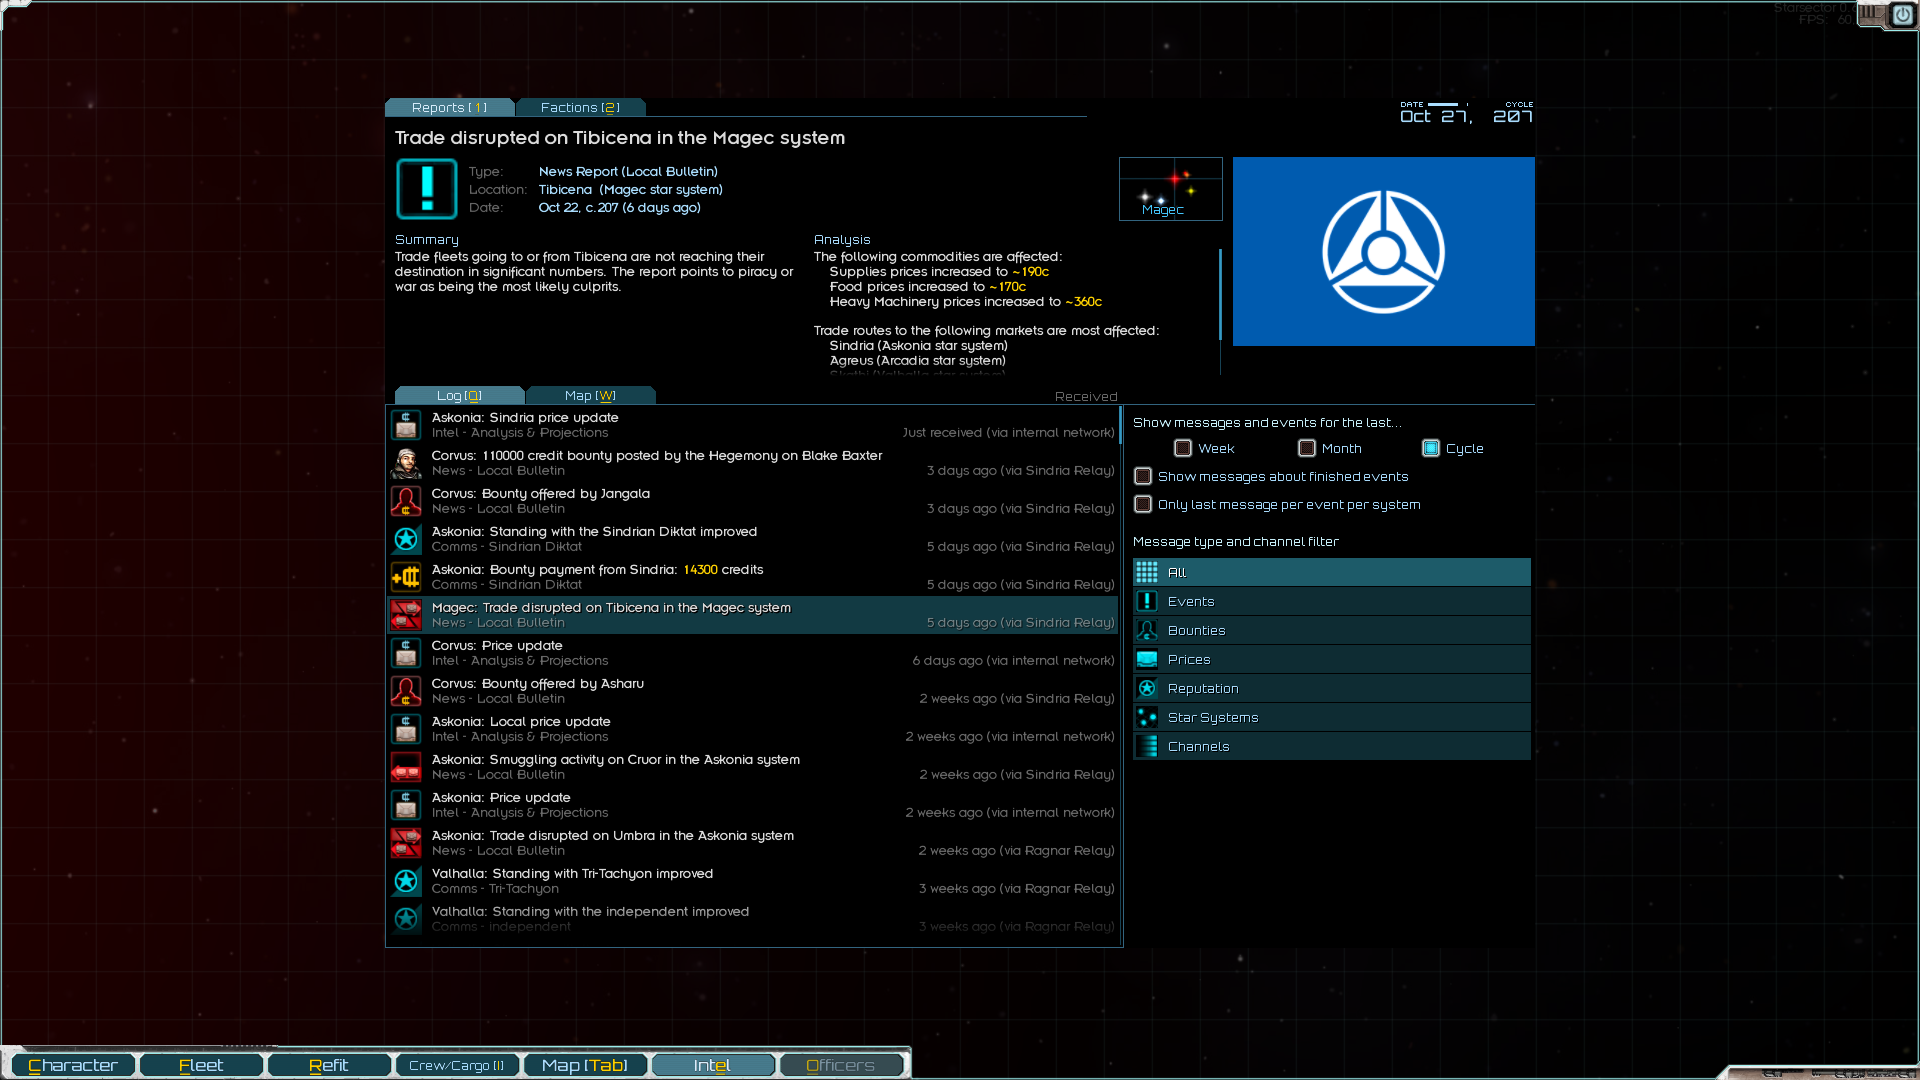Screen dimensions: 1920x1080
Task: Click the exclamation news report icon
Action: pyautogui.click(x=427, y=189)
